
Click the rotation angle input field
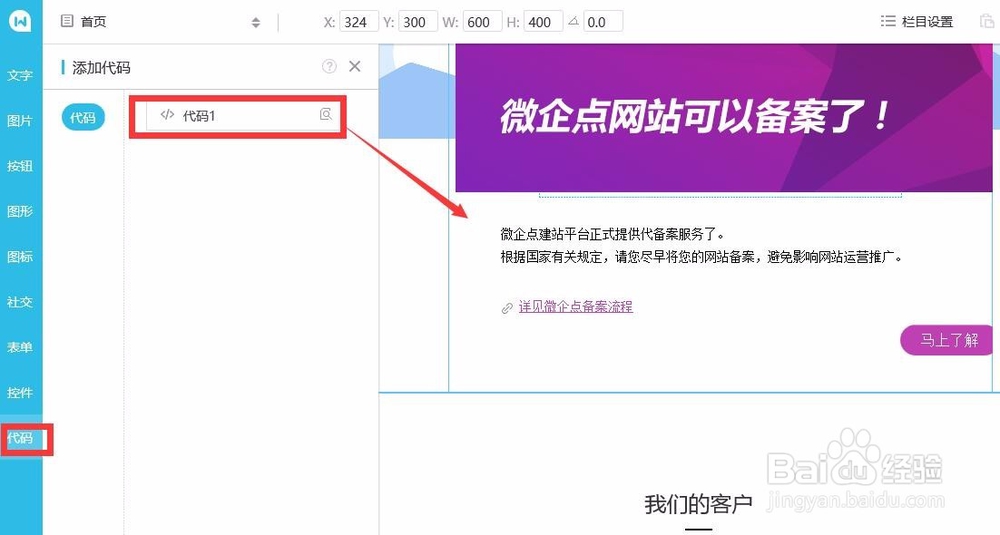[603, 22]
